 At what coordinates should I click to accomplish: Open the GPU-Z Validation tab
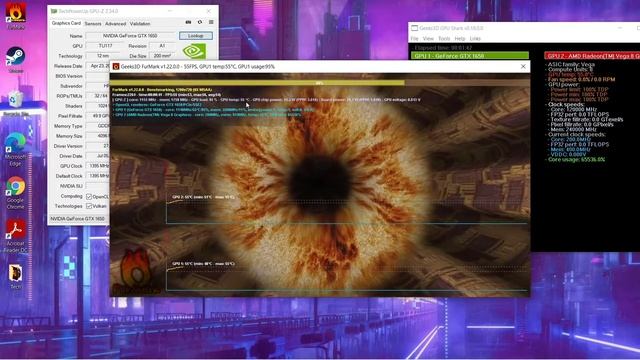tap(140, 24)
